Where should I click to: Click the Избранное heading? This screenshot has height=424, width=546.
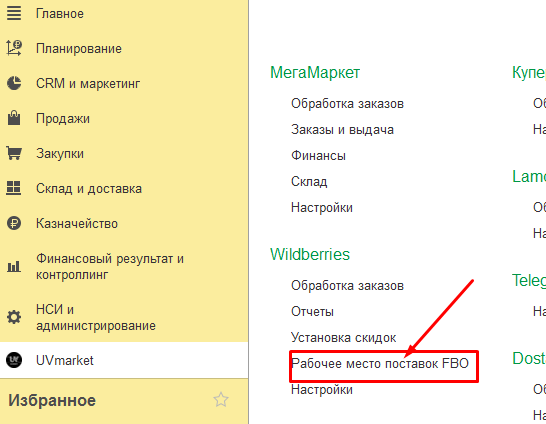tap(52, 400)
